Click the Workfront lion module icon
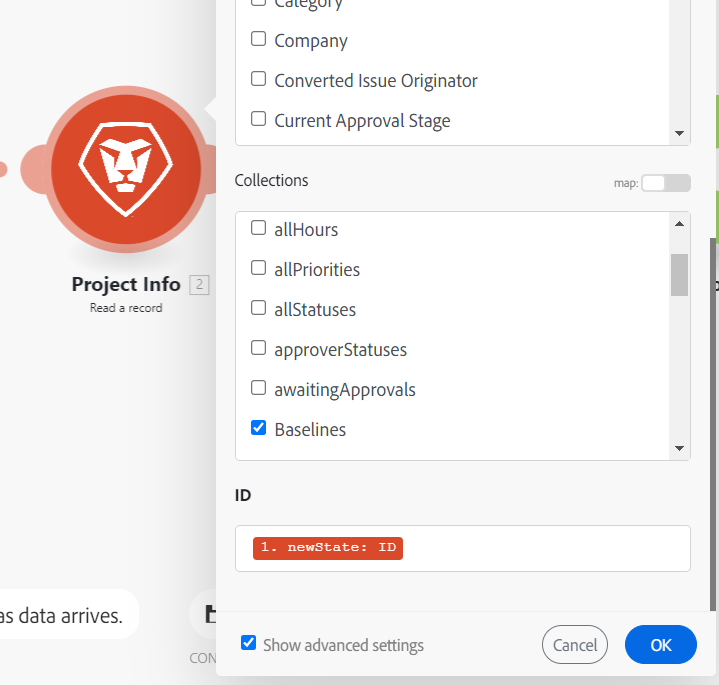719x685 pixels. point(126,165)
